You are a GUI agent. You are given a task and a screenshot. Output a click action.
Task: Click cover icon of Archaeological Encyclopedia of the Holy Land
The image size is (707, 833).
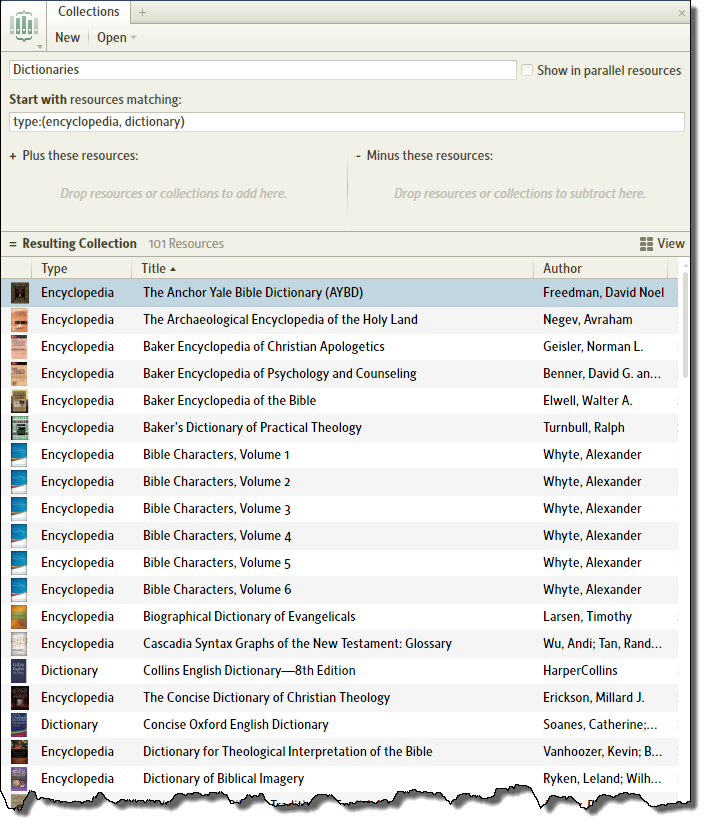(20, 322)
